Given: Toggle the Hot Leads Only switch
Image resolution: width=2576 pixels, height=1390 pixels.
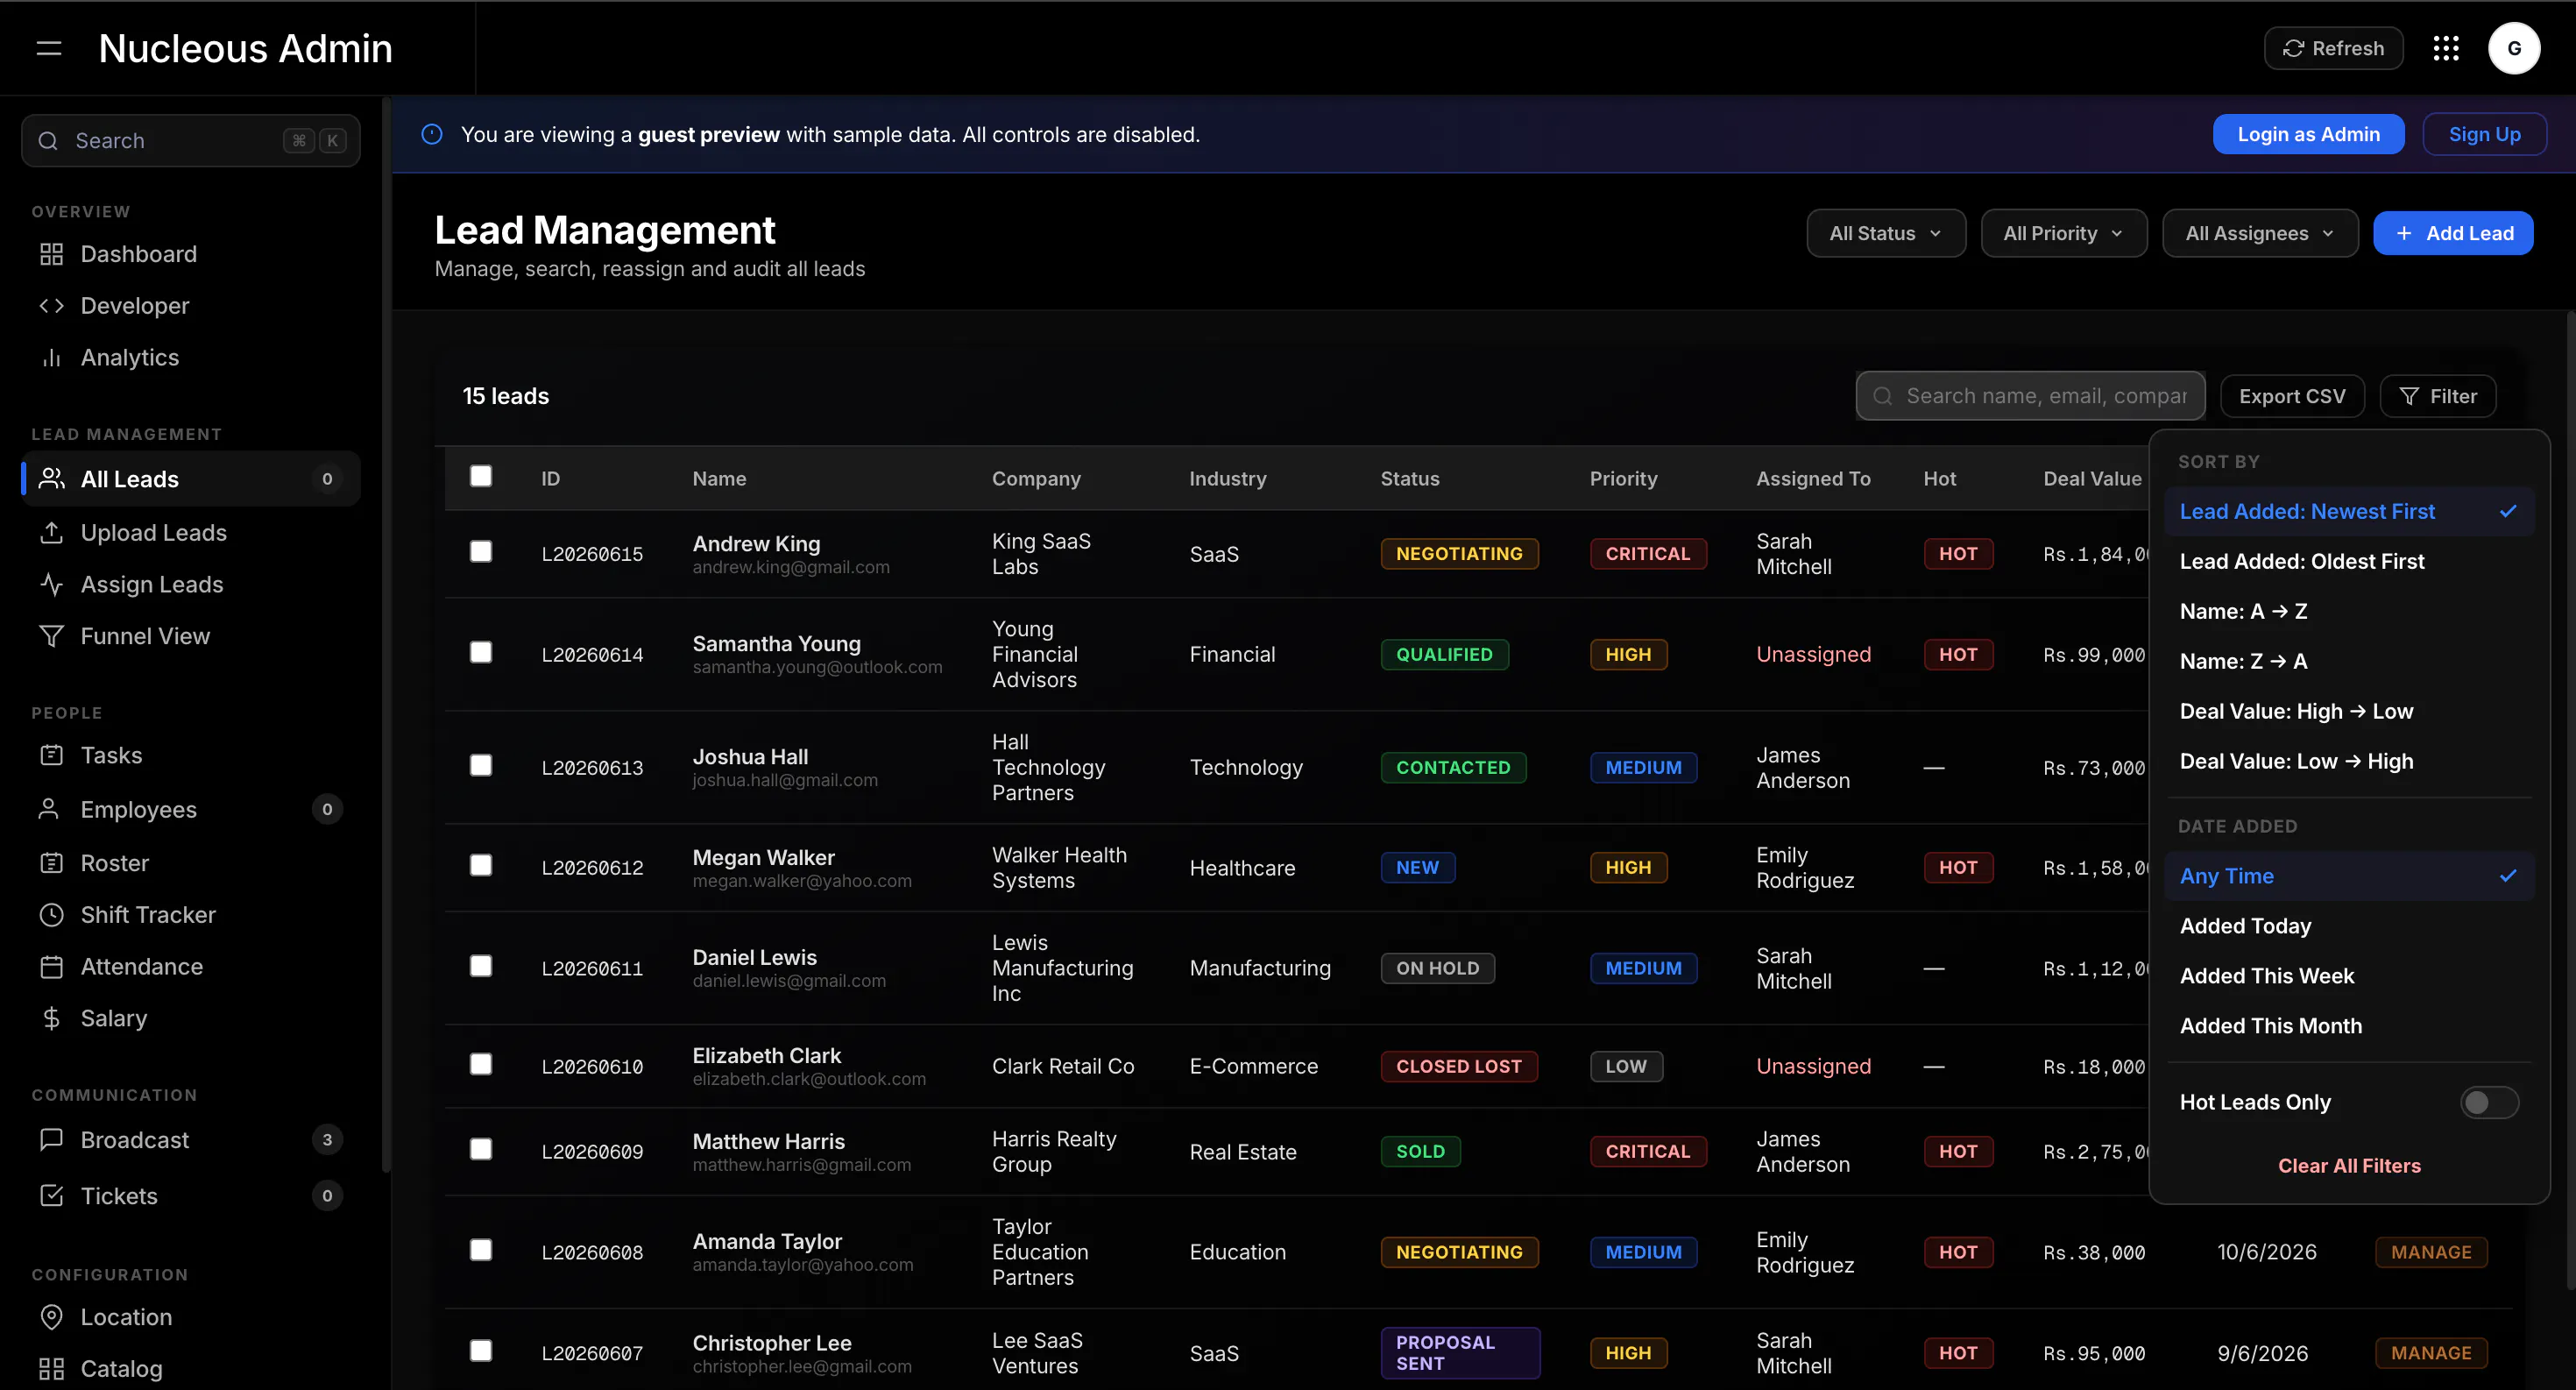Looking at the screenshot, I should click(x=2489, y=1102).
